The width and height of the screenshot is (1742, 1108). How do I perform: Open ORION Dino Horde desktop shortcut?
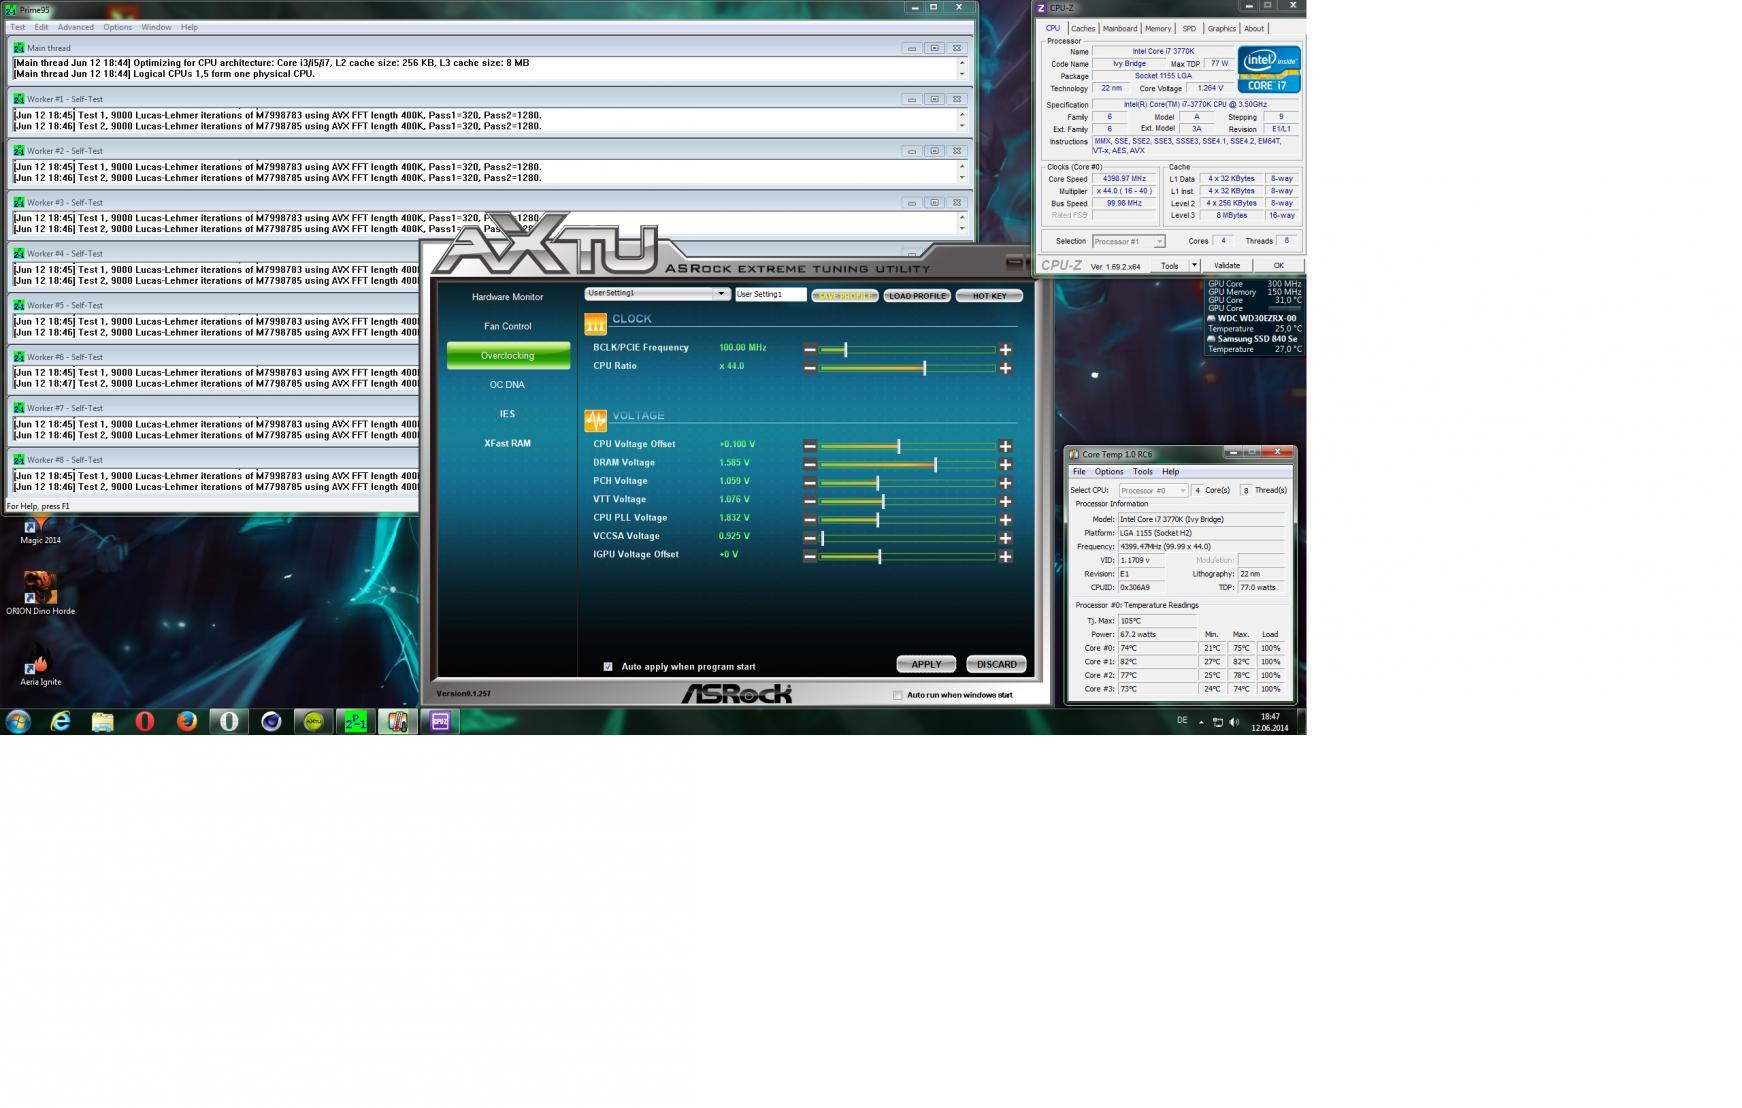pos(40,593)
